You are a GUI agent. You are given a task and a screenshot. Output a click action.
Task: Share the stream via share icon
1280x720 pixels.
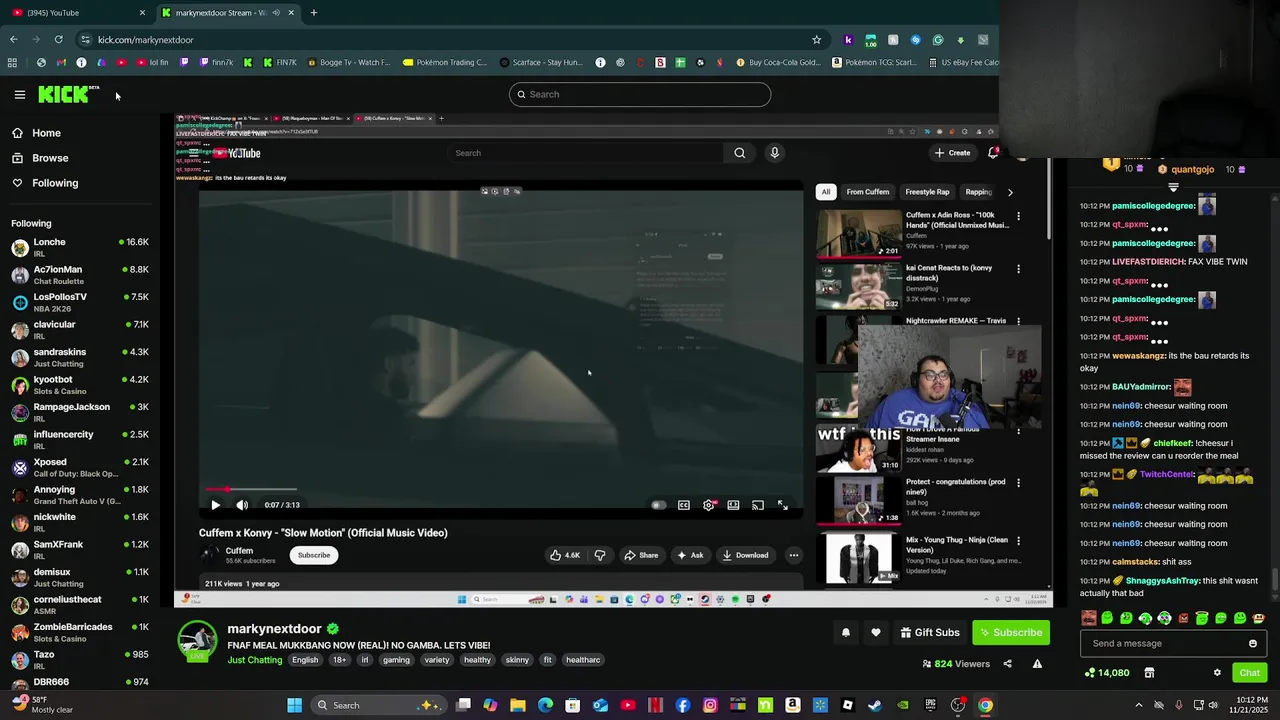(1007, 664)
